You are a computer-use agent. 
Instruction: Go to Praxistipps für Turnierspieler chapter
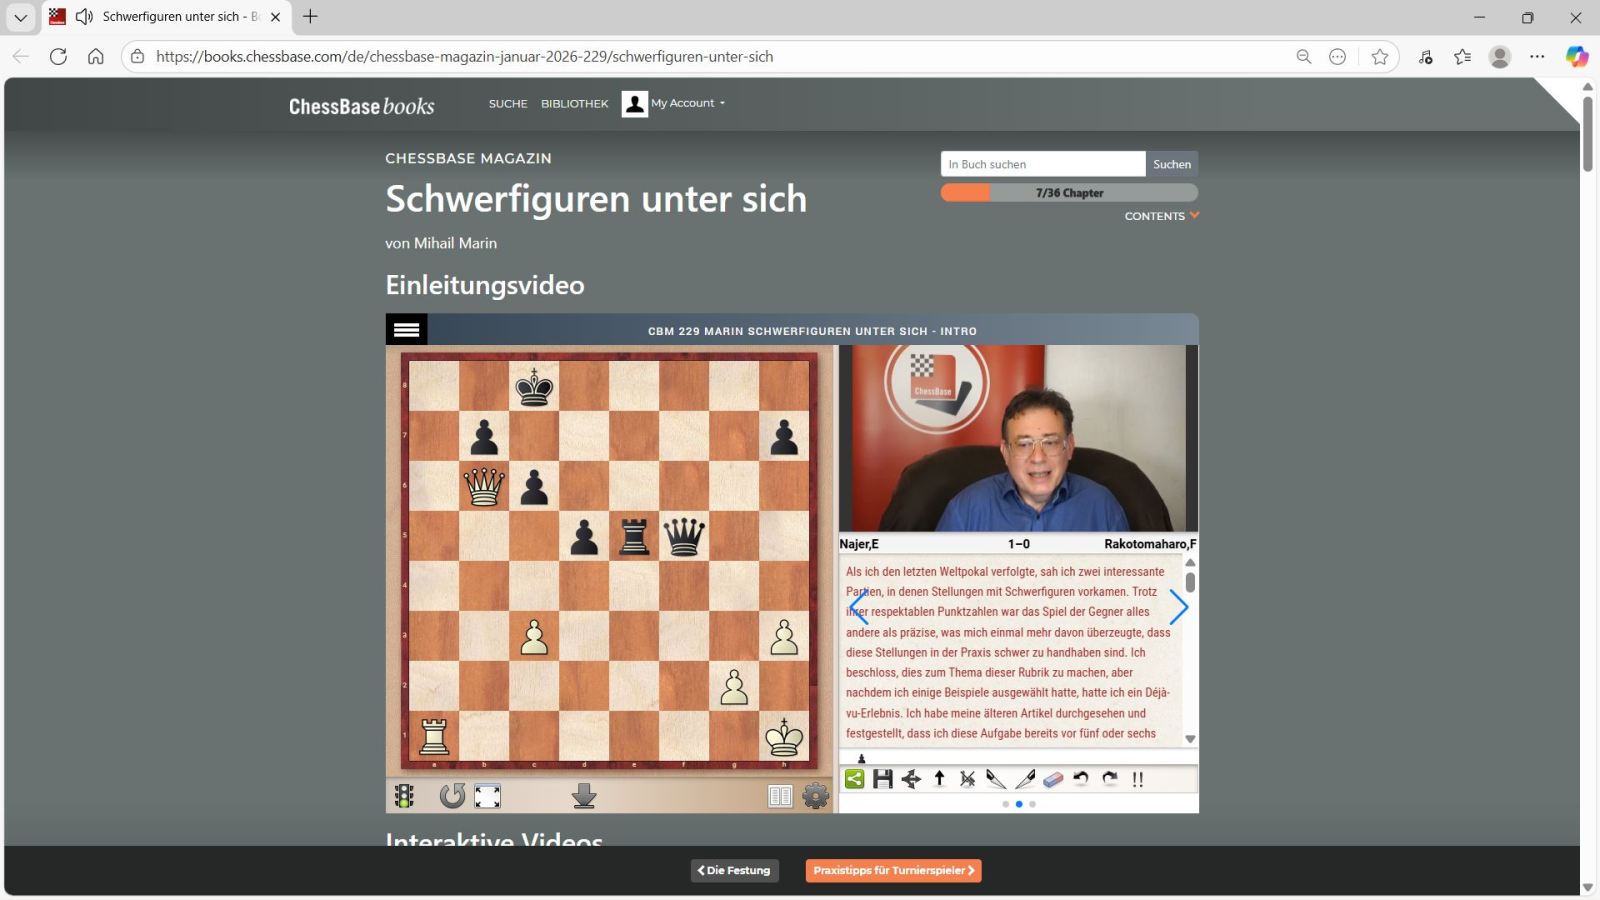pyautogui.click(x=893, y=871)
